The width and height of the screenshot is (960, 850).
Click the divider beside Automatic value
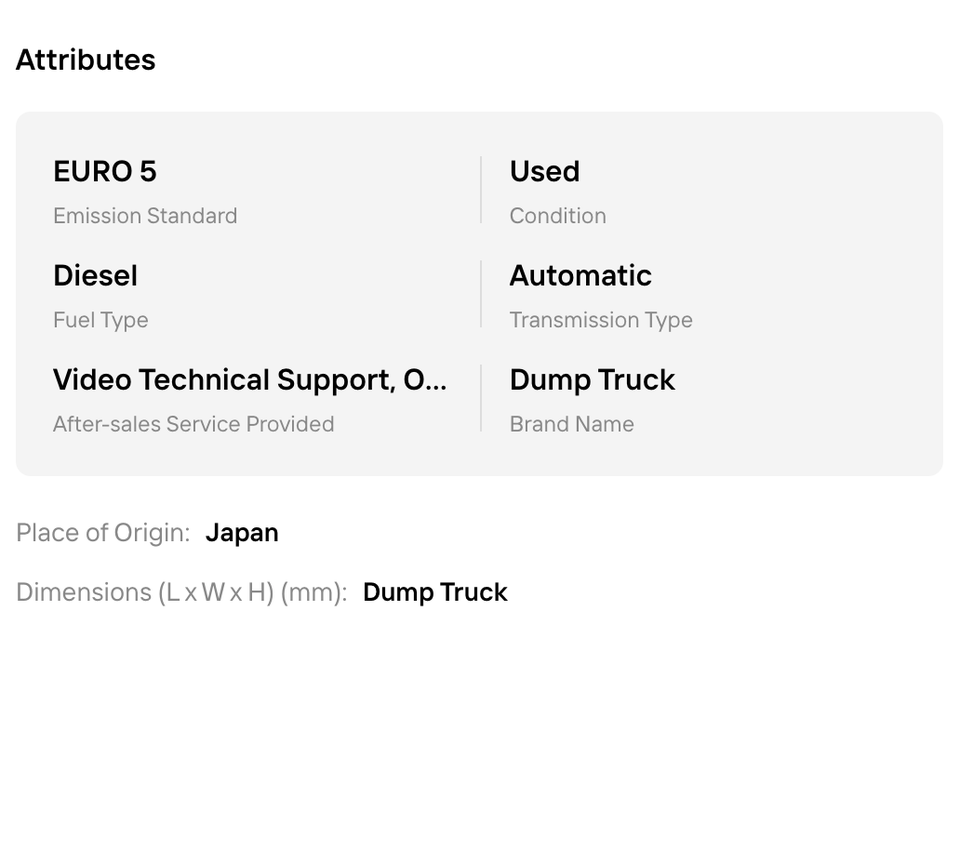(x=481, y=294)
